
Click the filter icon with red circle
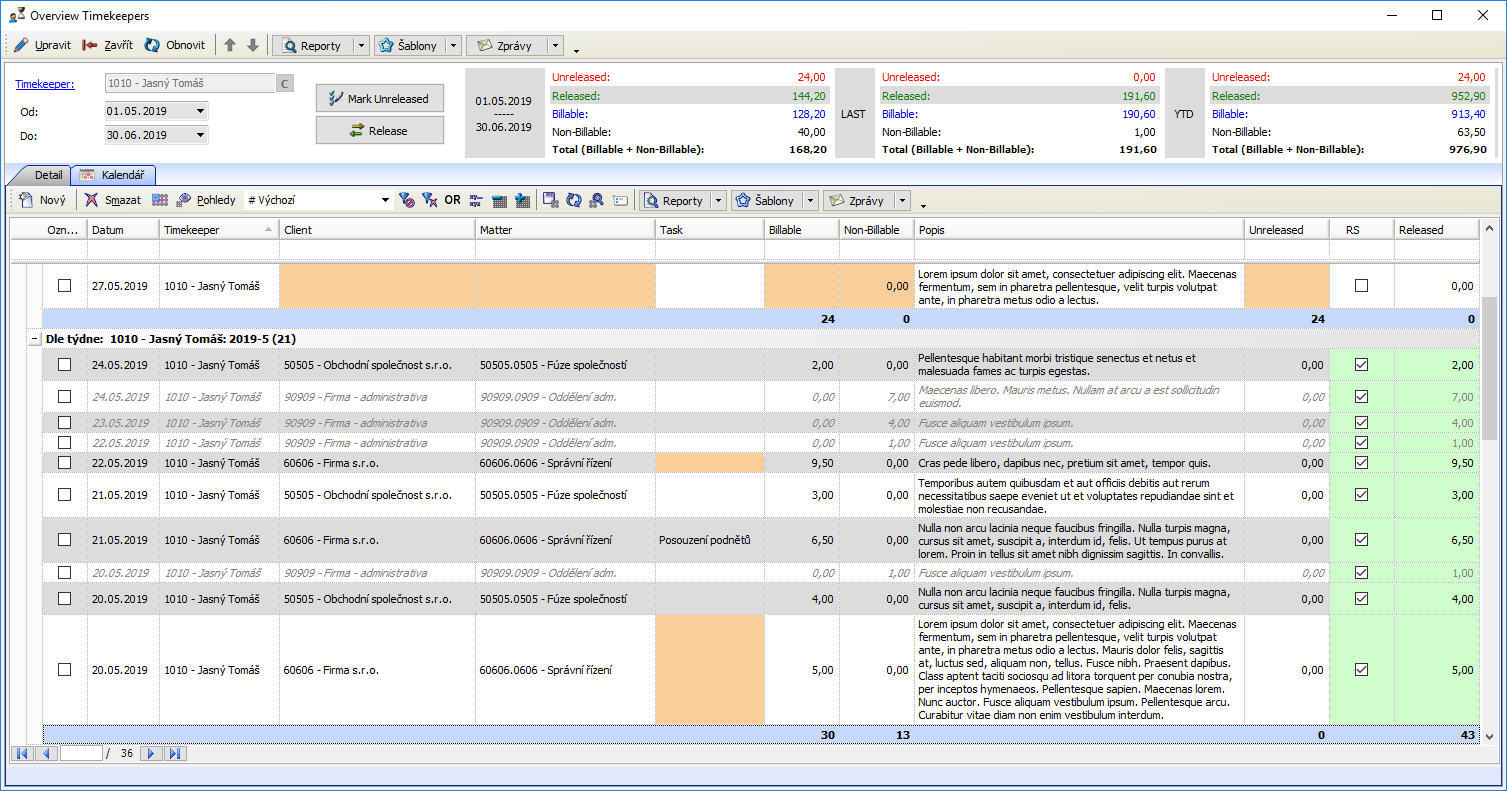(x=406, y=200)
